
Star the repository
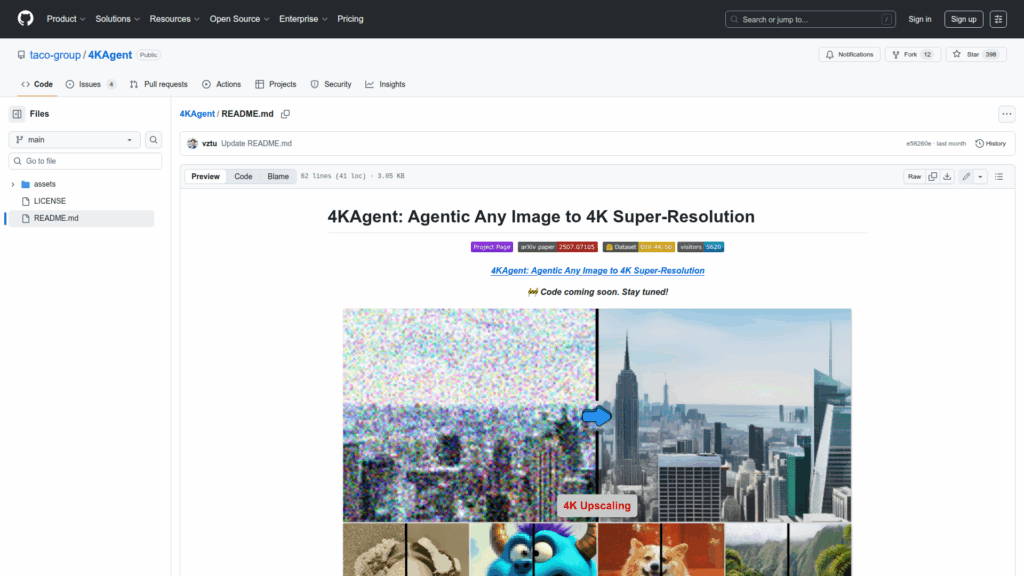pos(976,54)
